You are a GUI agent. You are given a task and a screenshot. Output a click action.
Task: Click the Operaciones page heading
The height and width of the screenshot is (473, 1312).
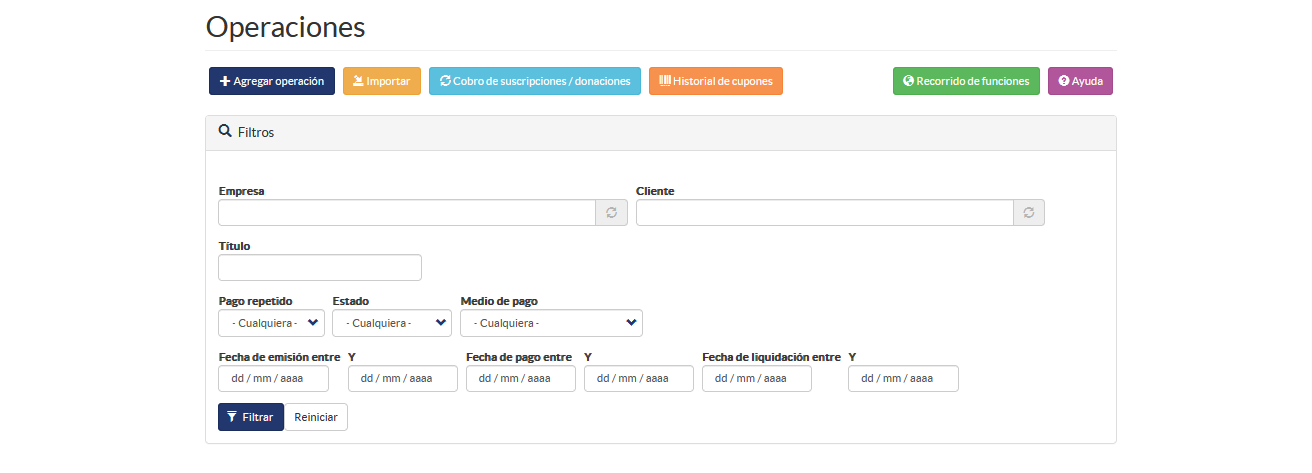[x=286, y=26]
